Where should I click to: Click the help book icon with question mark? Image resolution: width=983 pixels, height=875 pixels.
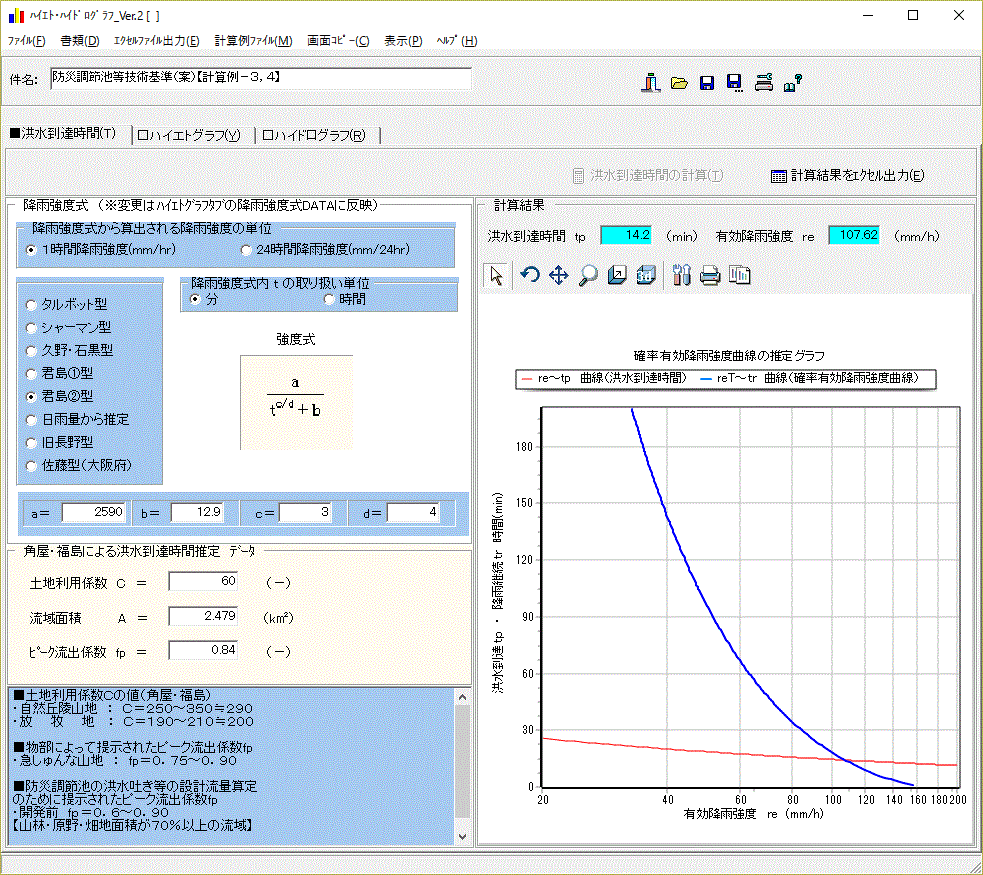point(793,83)
